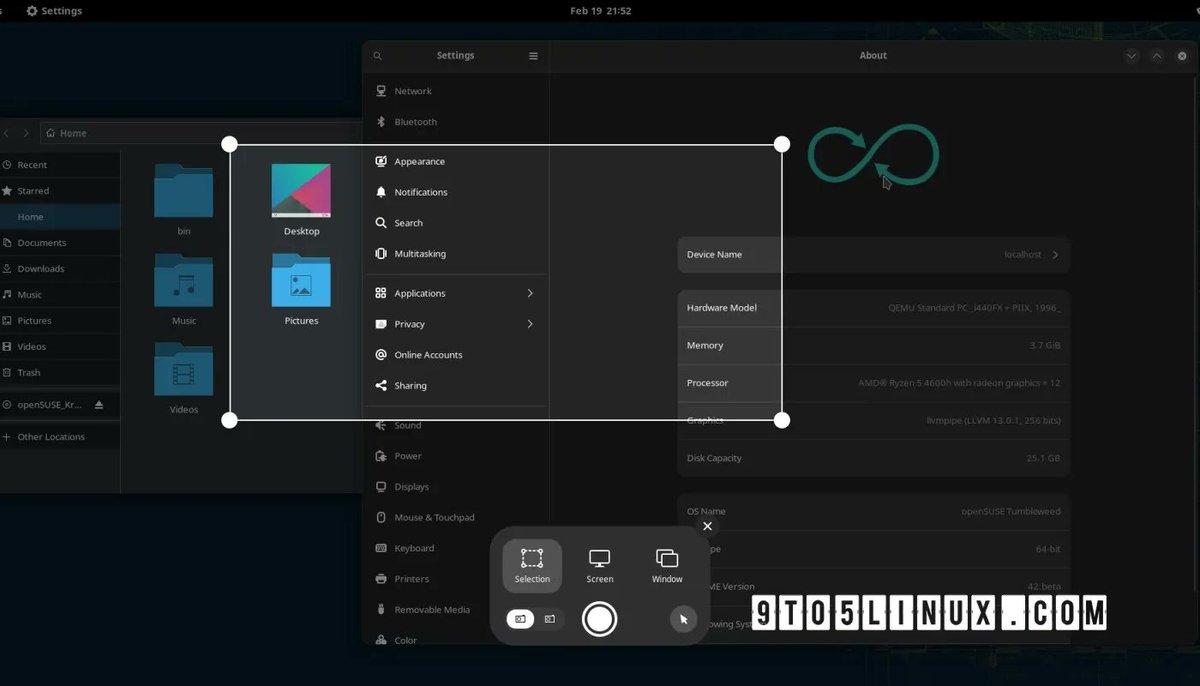This screenshot has width=1200, height=686.
Task: Open Notifications settings panel
Action: pyautogui.click(x=456, y=192)
